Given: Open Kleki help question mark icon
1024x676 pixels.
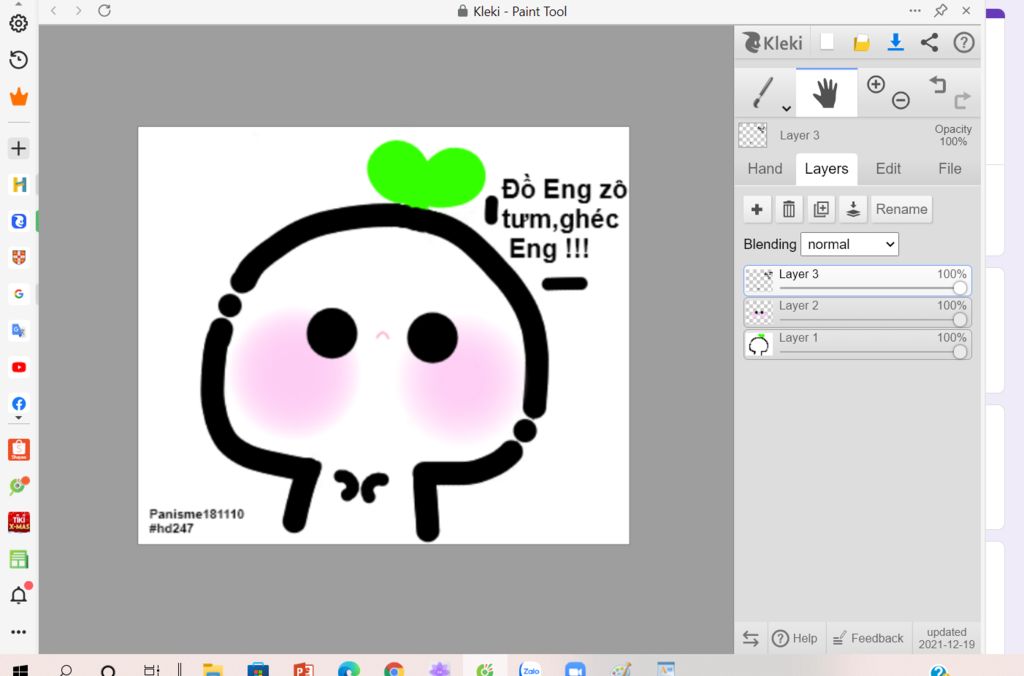Looking at the screenshot, I should click(964, 42).
